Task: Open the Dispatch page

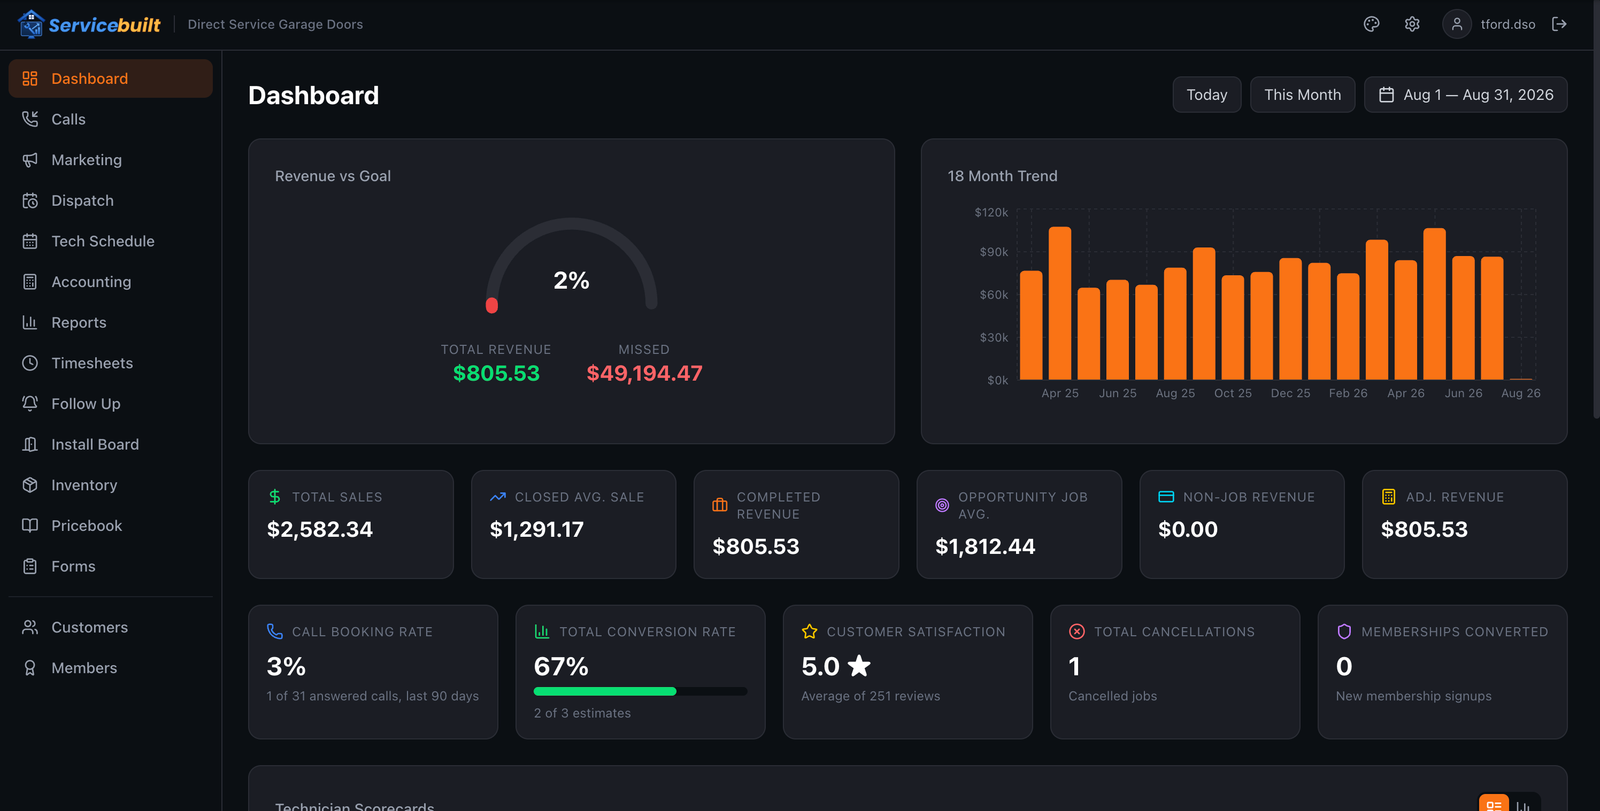Action: [x=110, y=200]
